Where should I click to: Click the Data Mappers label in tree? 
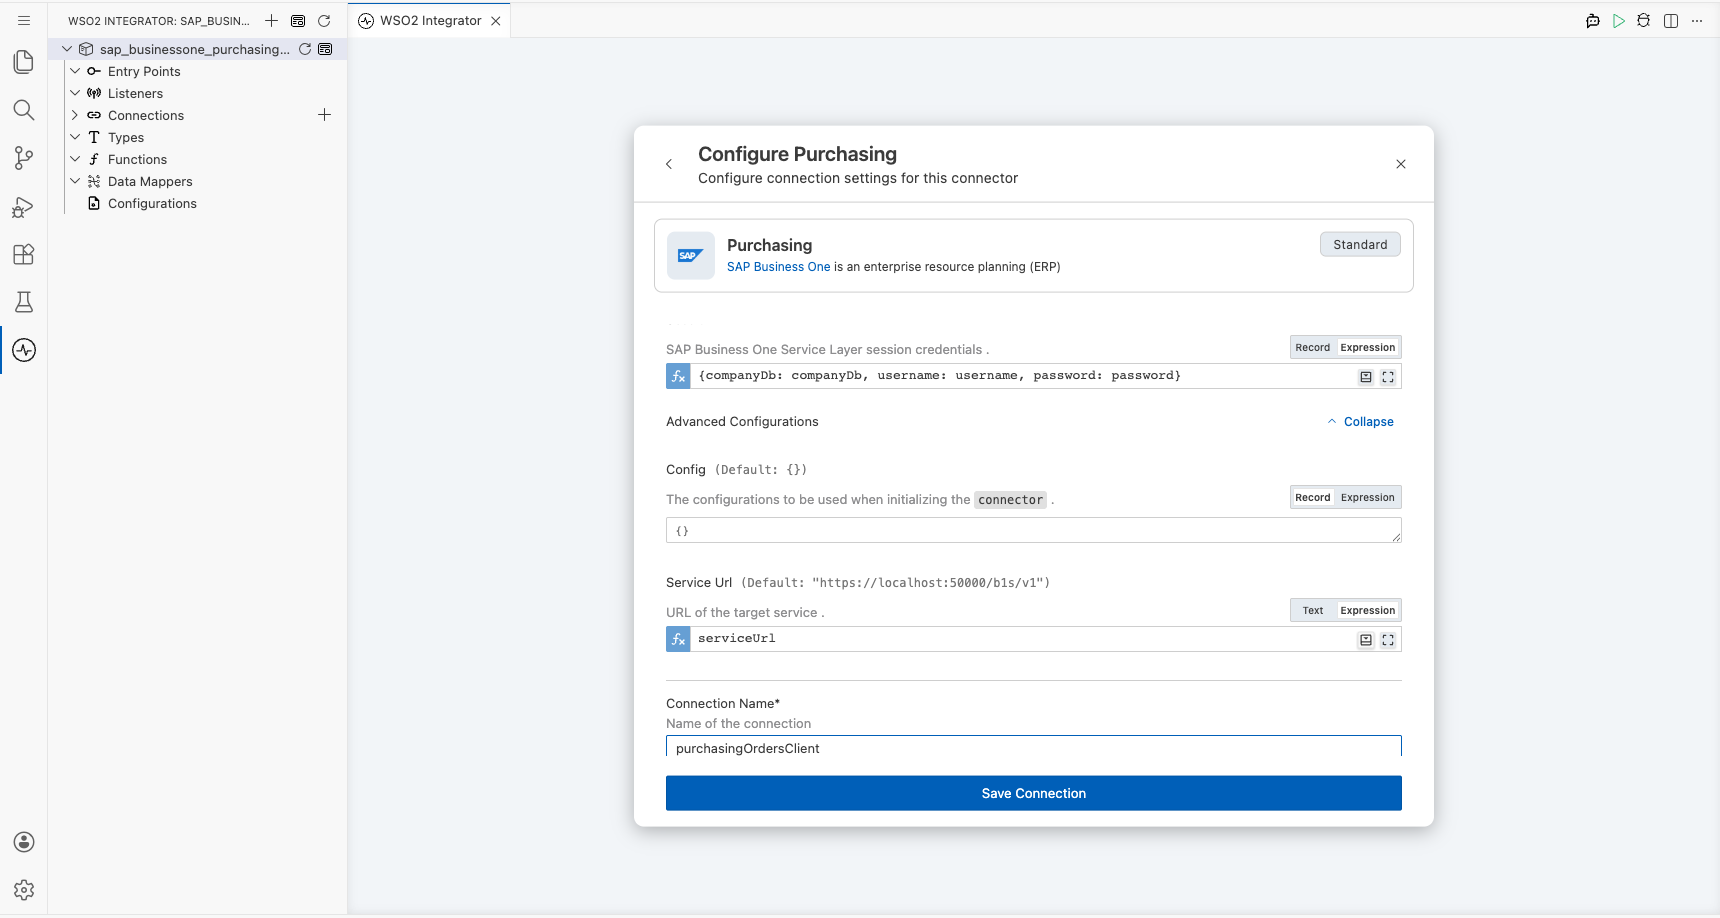[x=150, y=182]
